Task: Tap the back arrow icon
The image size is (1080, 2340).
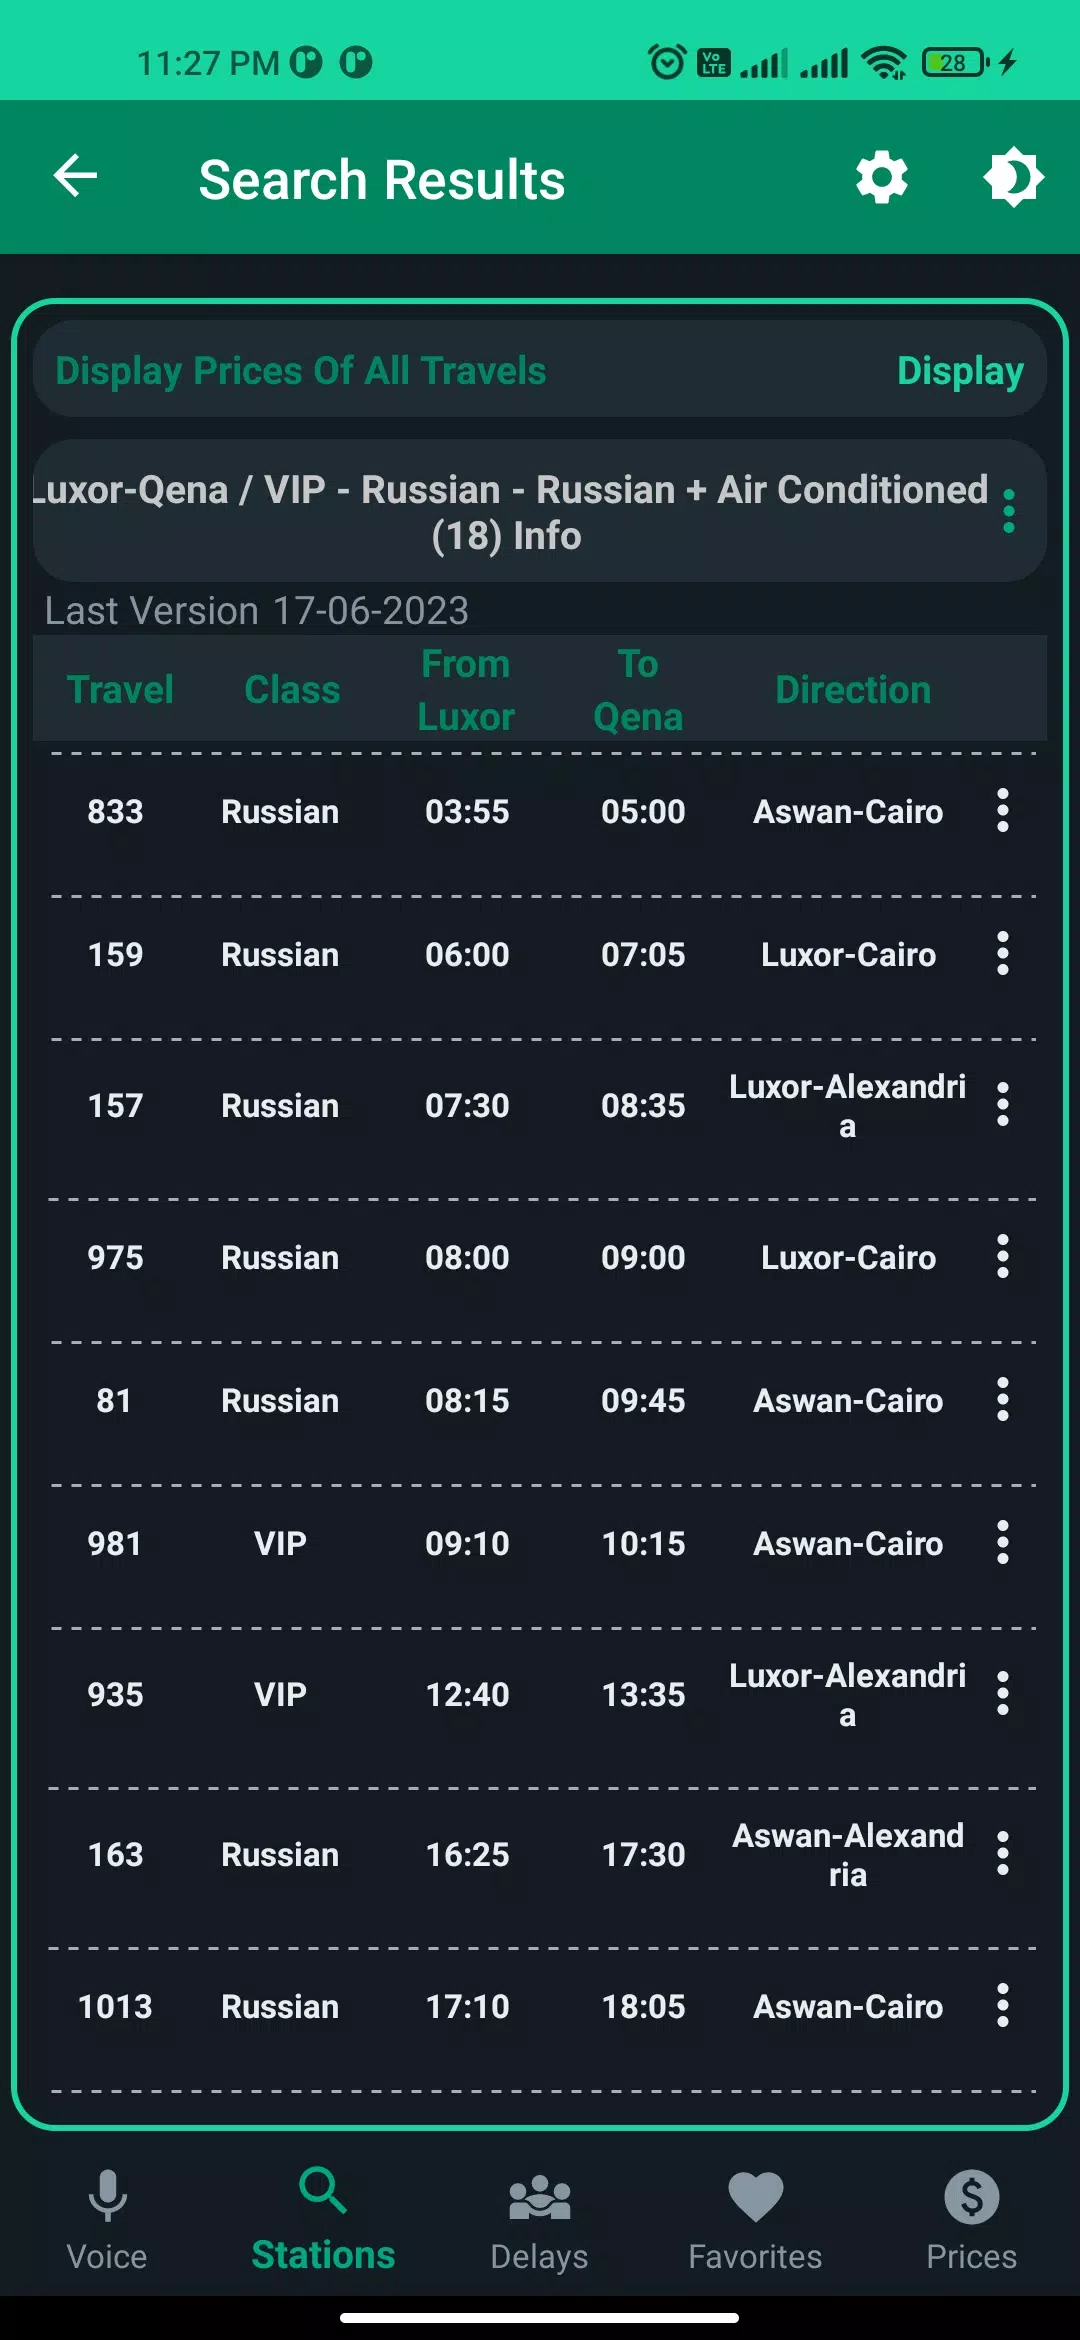Action: (76, 177)
